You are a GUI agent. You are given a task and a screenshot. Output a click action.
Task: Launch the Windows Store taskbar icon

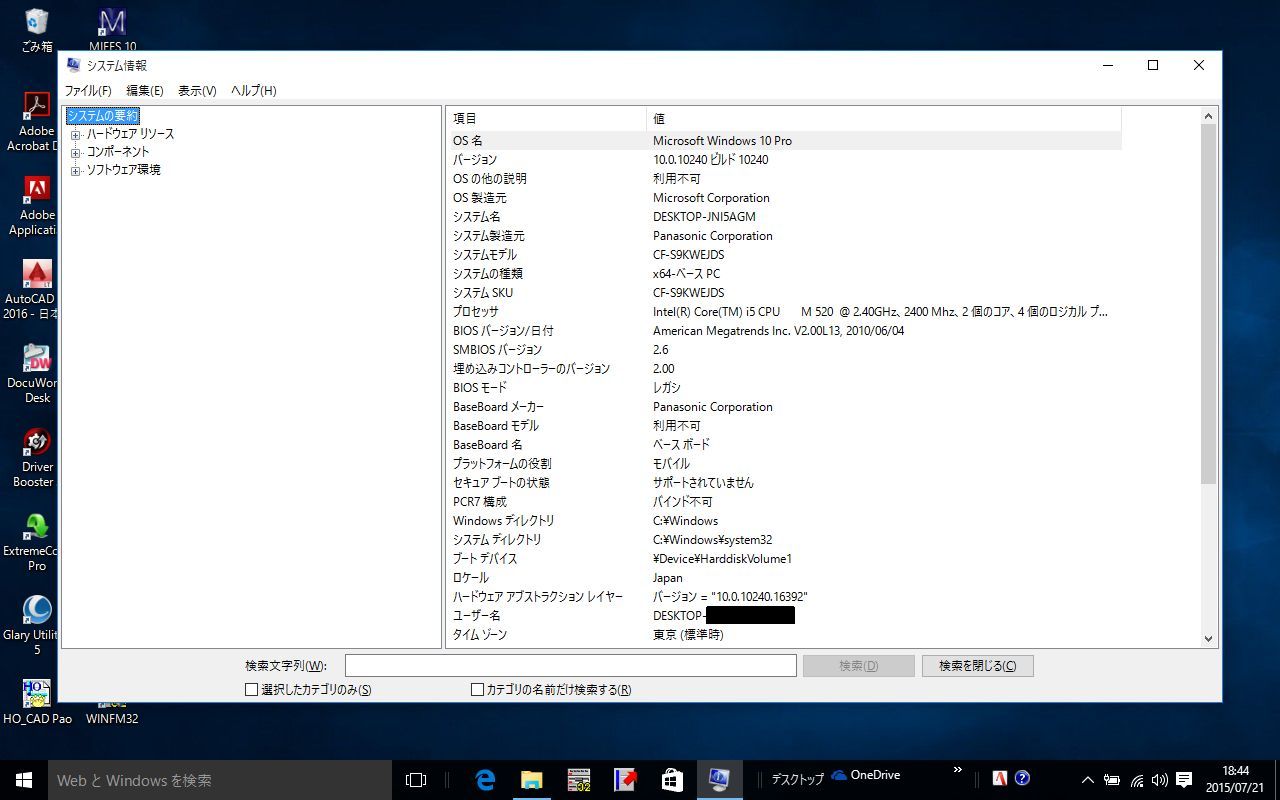(672, 779)
